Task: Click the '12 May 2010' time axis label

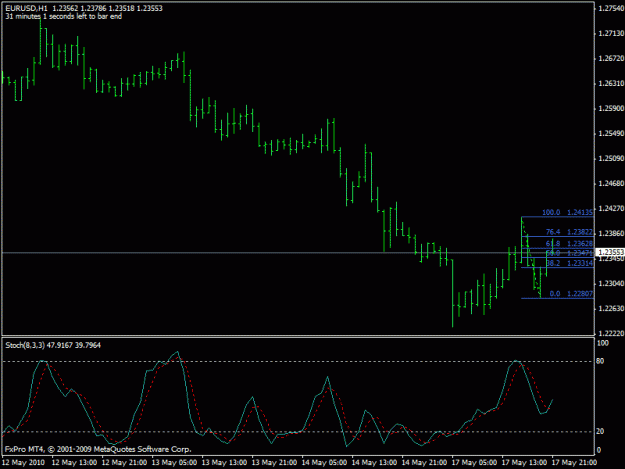Action: click(x=23, y=463)
